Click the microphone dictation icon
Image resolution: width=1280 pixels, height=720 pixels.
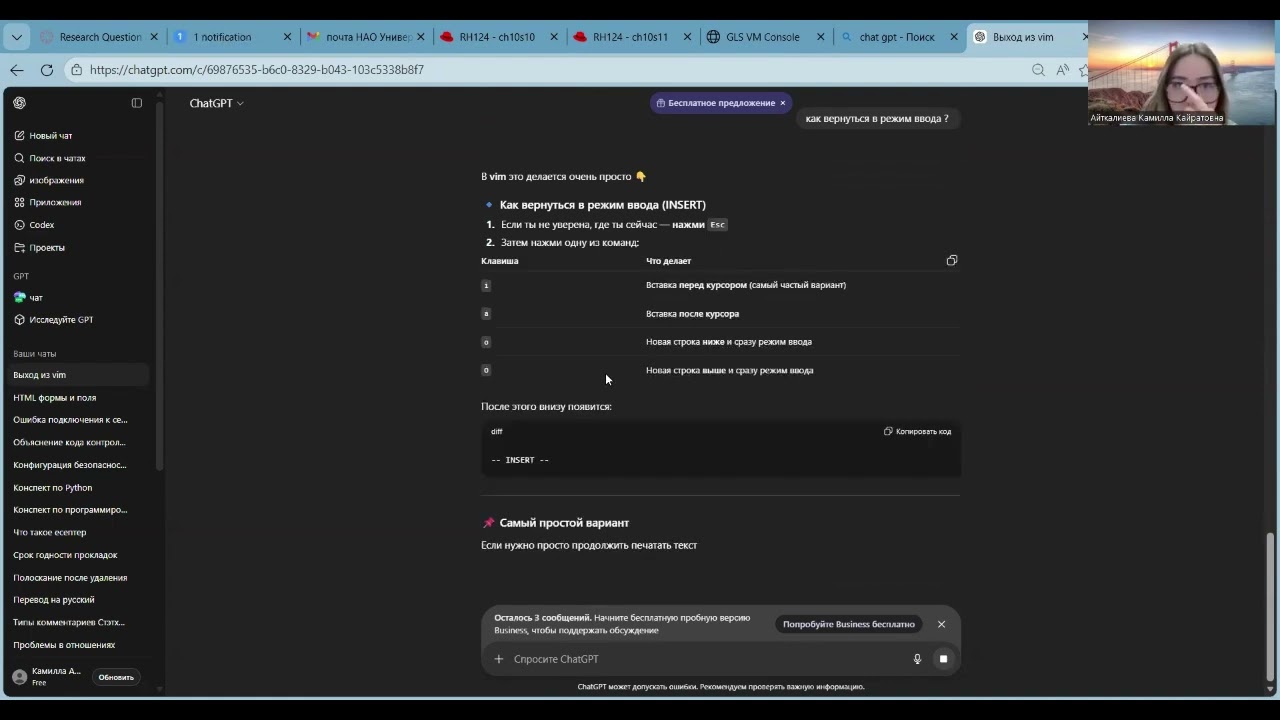917,659
